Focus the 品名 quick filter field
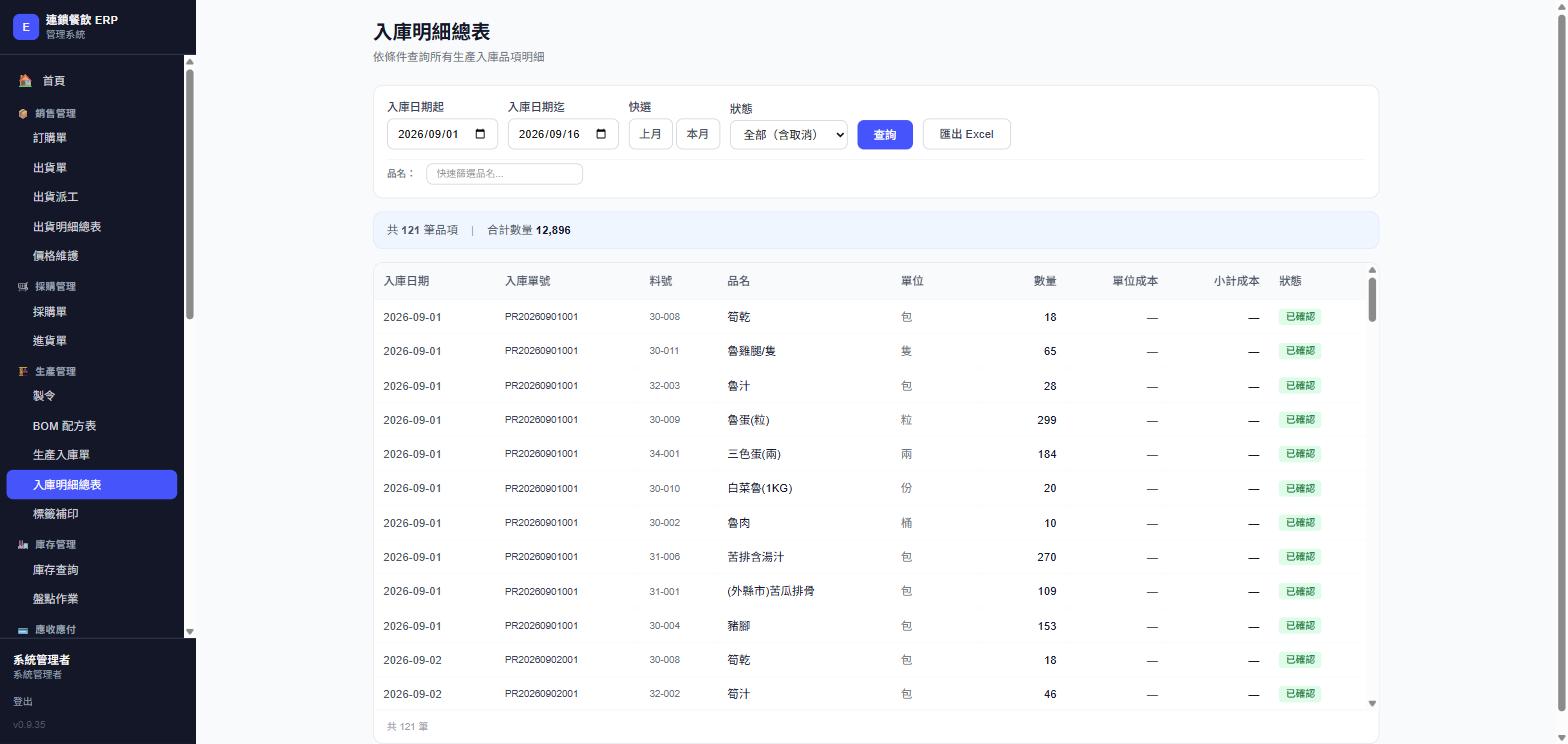 click(504, 174)
